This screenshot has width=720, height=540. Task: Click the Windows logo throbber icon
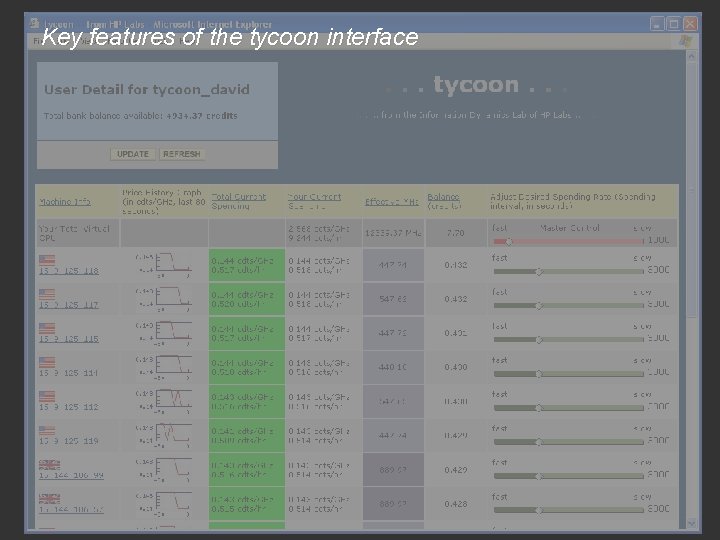point(686,41)
